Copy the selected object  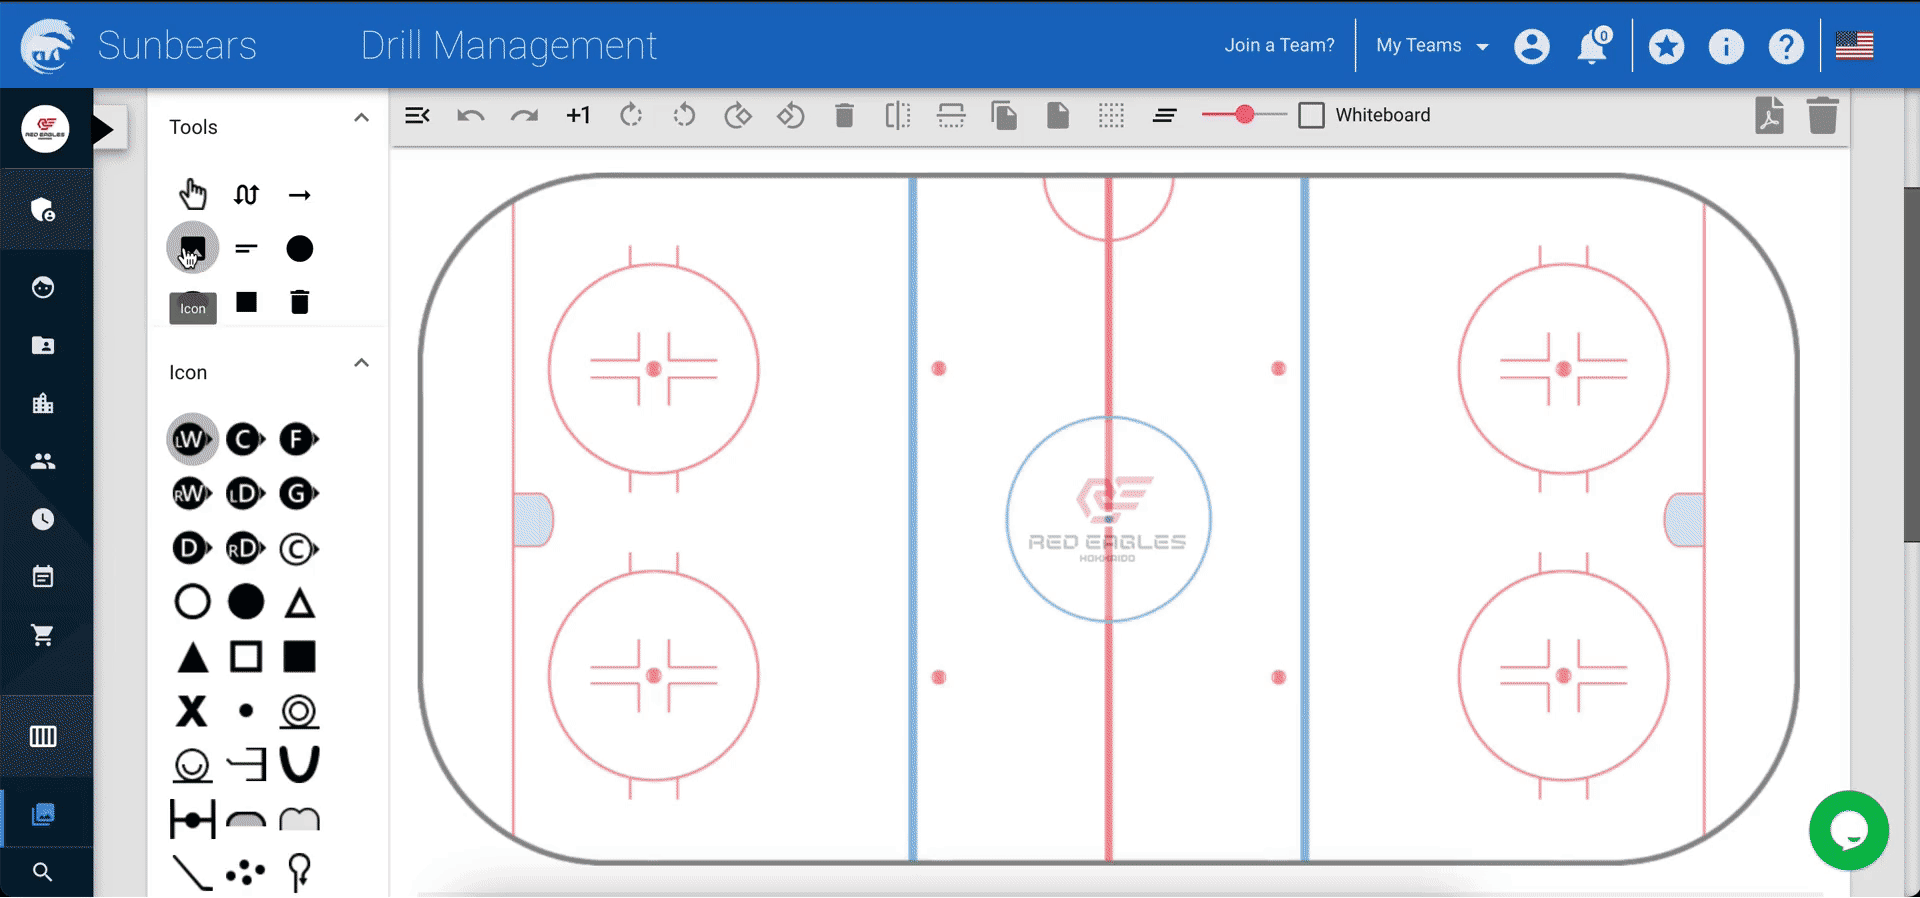(1004, 116)
